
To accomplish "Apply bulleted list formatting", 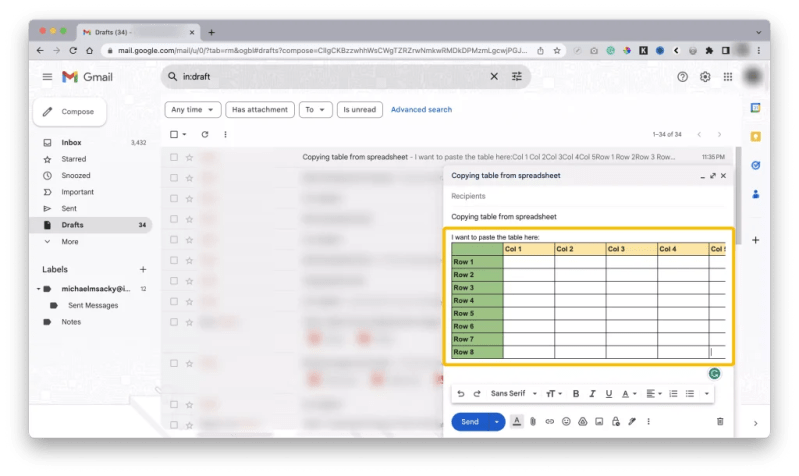I will tap(690, 394).
